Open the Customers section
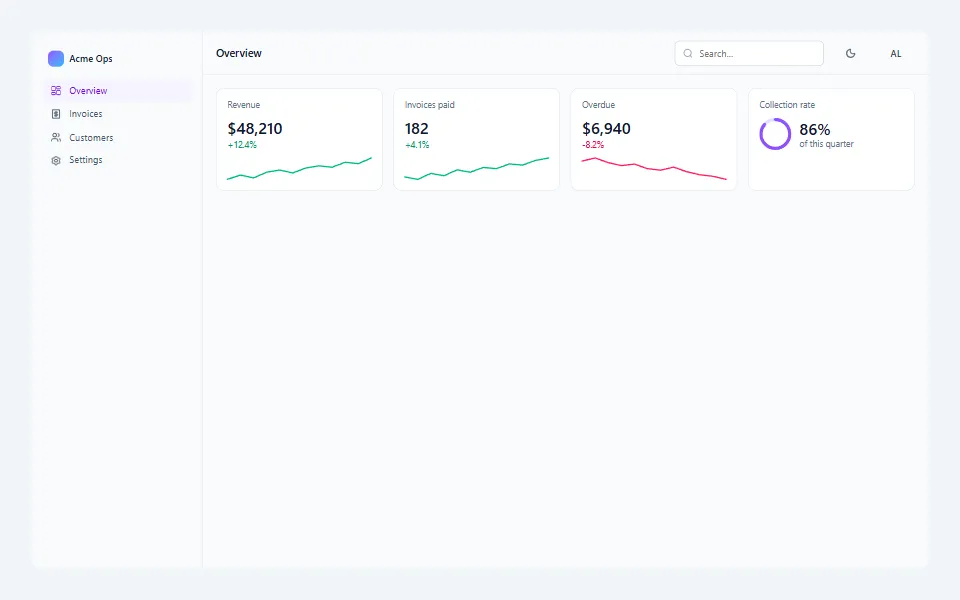Viewport: 960px width, 600px height. click(118, 138)
